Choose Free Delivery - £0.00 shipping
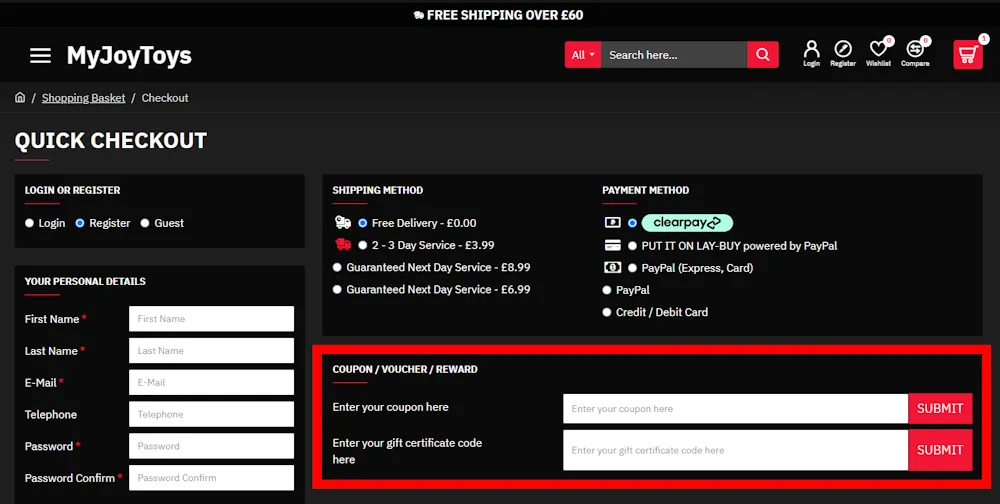This screenshot has height=504, width=1000. coord(362,223)
